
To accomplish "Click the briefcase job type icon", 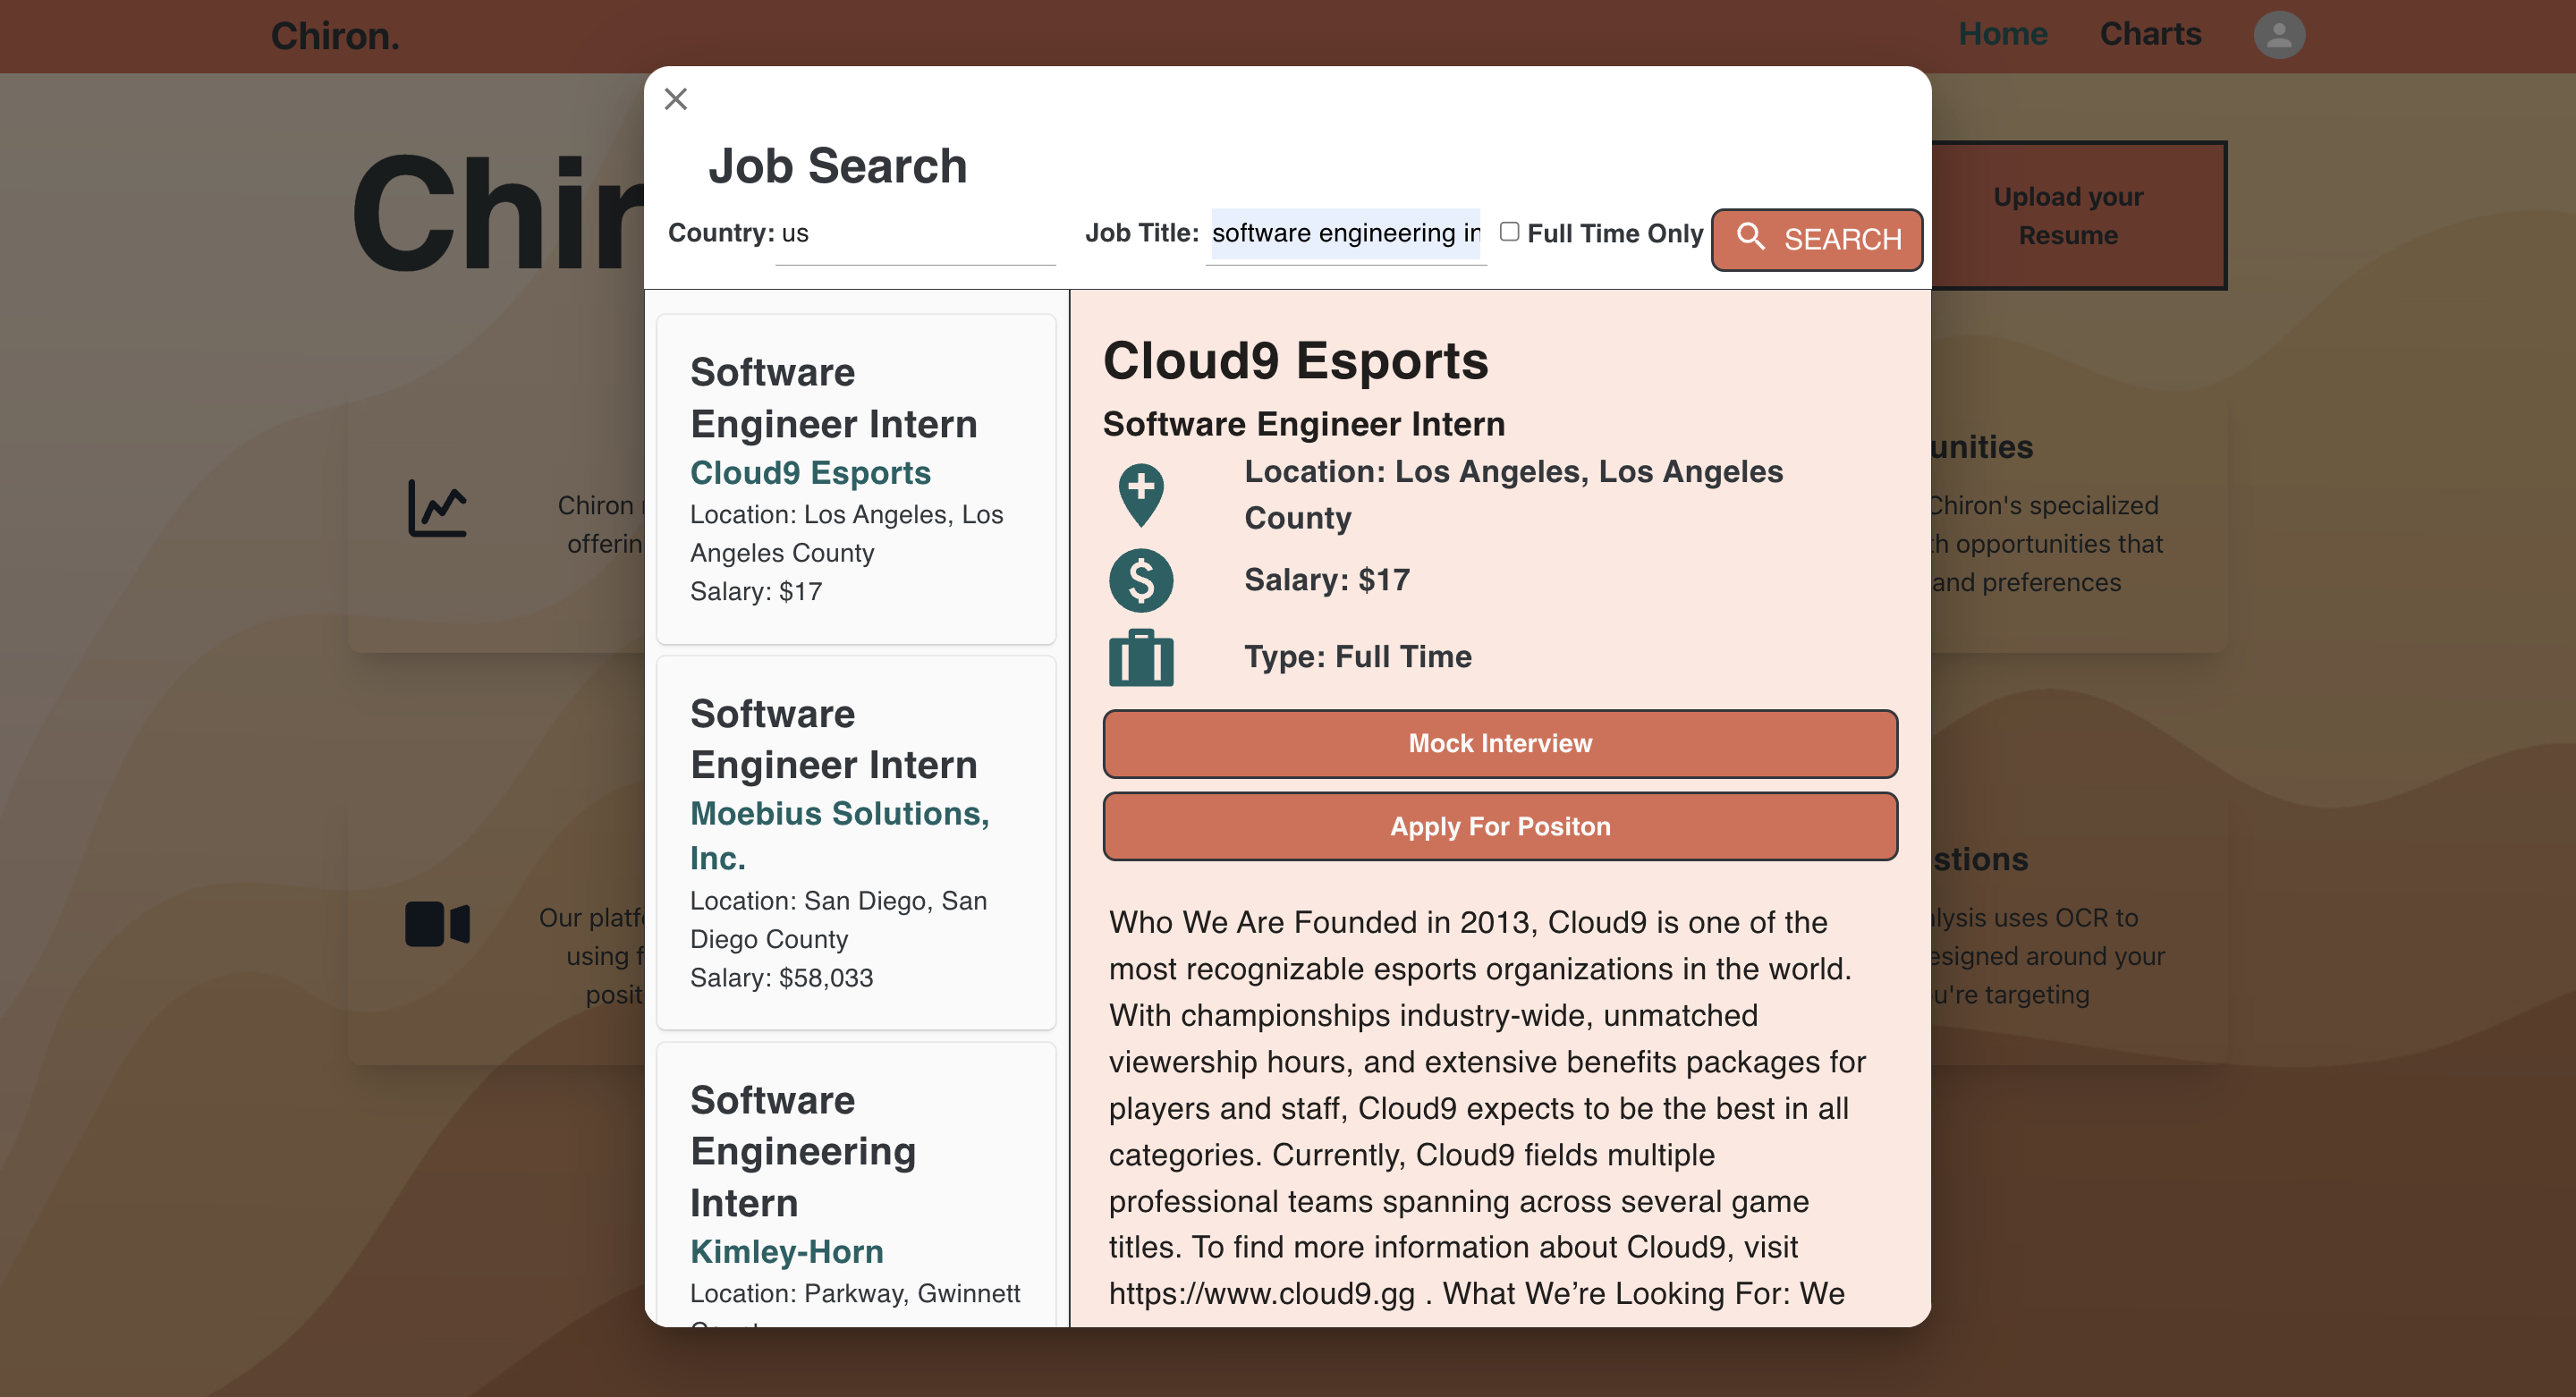I will point(1141,658).
